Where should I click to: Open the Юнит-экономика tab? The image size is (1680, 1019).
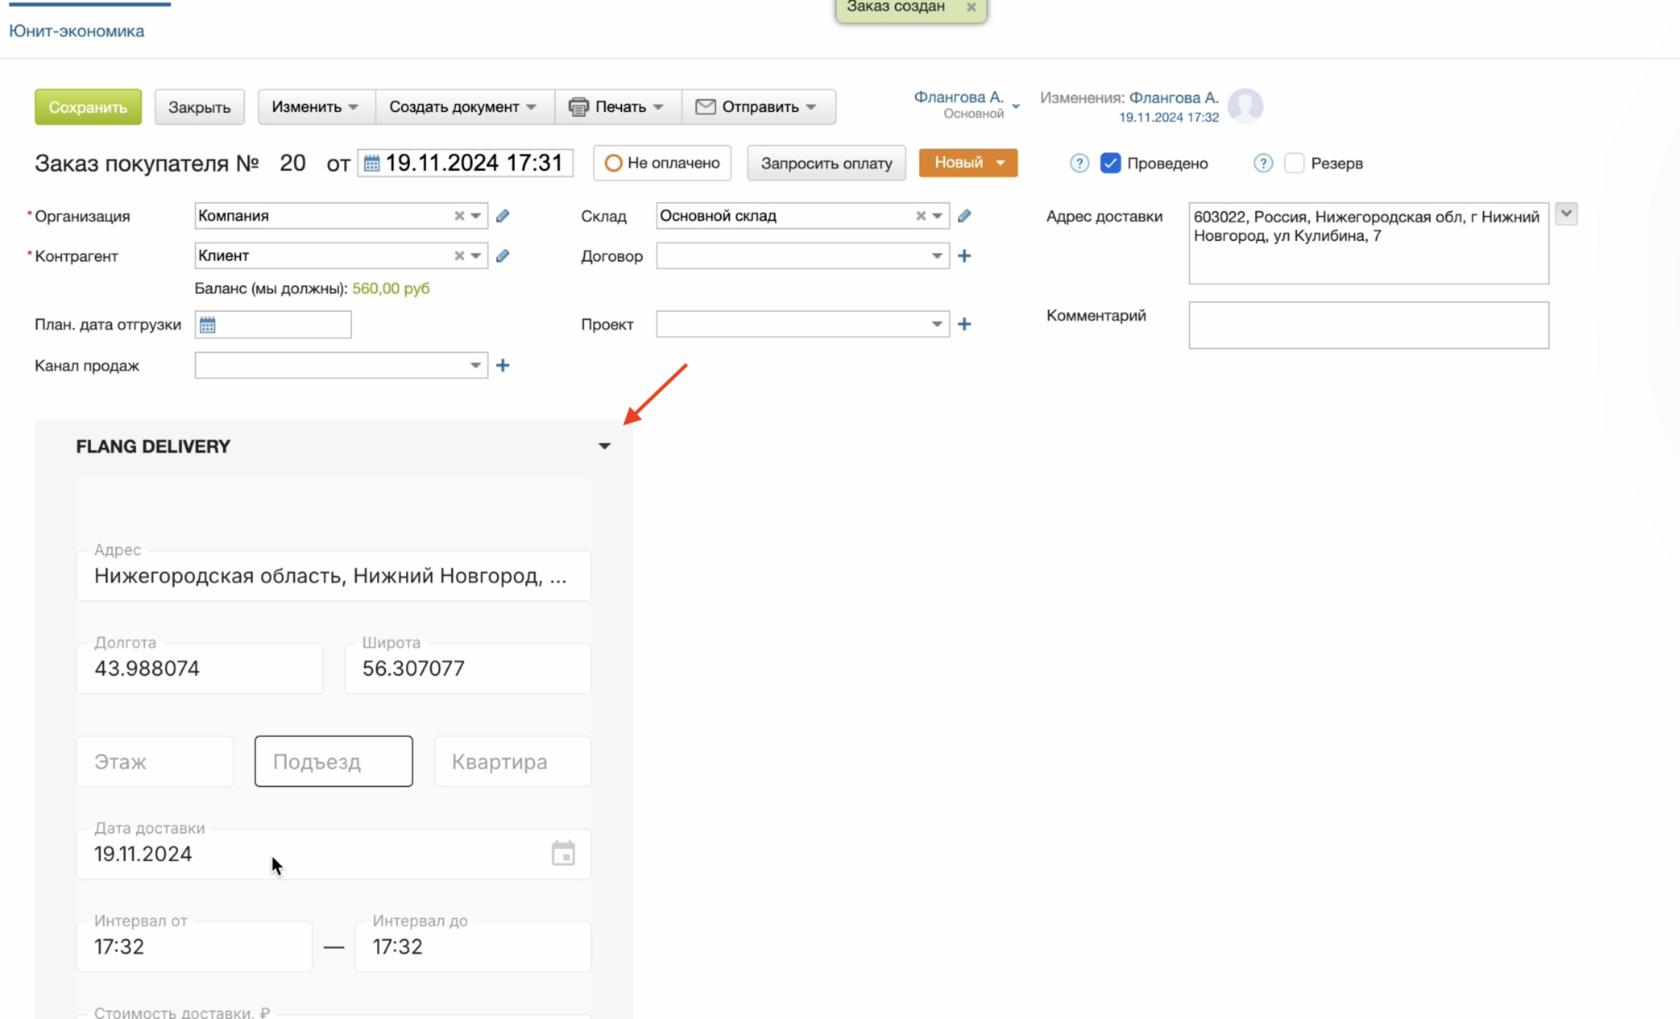click(77, 31)
